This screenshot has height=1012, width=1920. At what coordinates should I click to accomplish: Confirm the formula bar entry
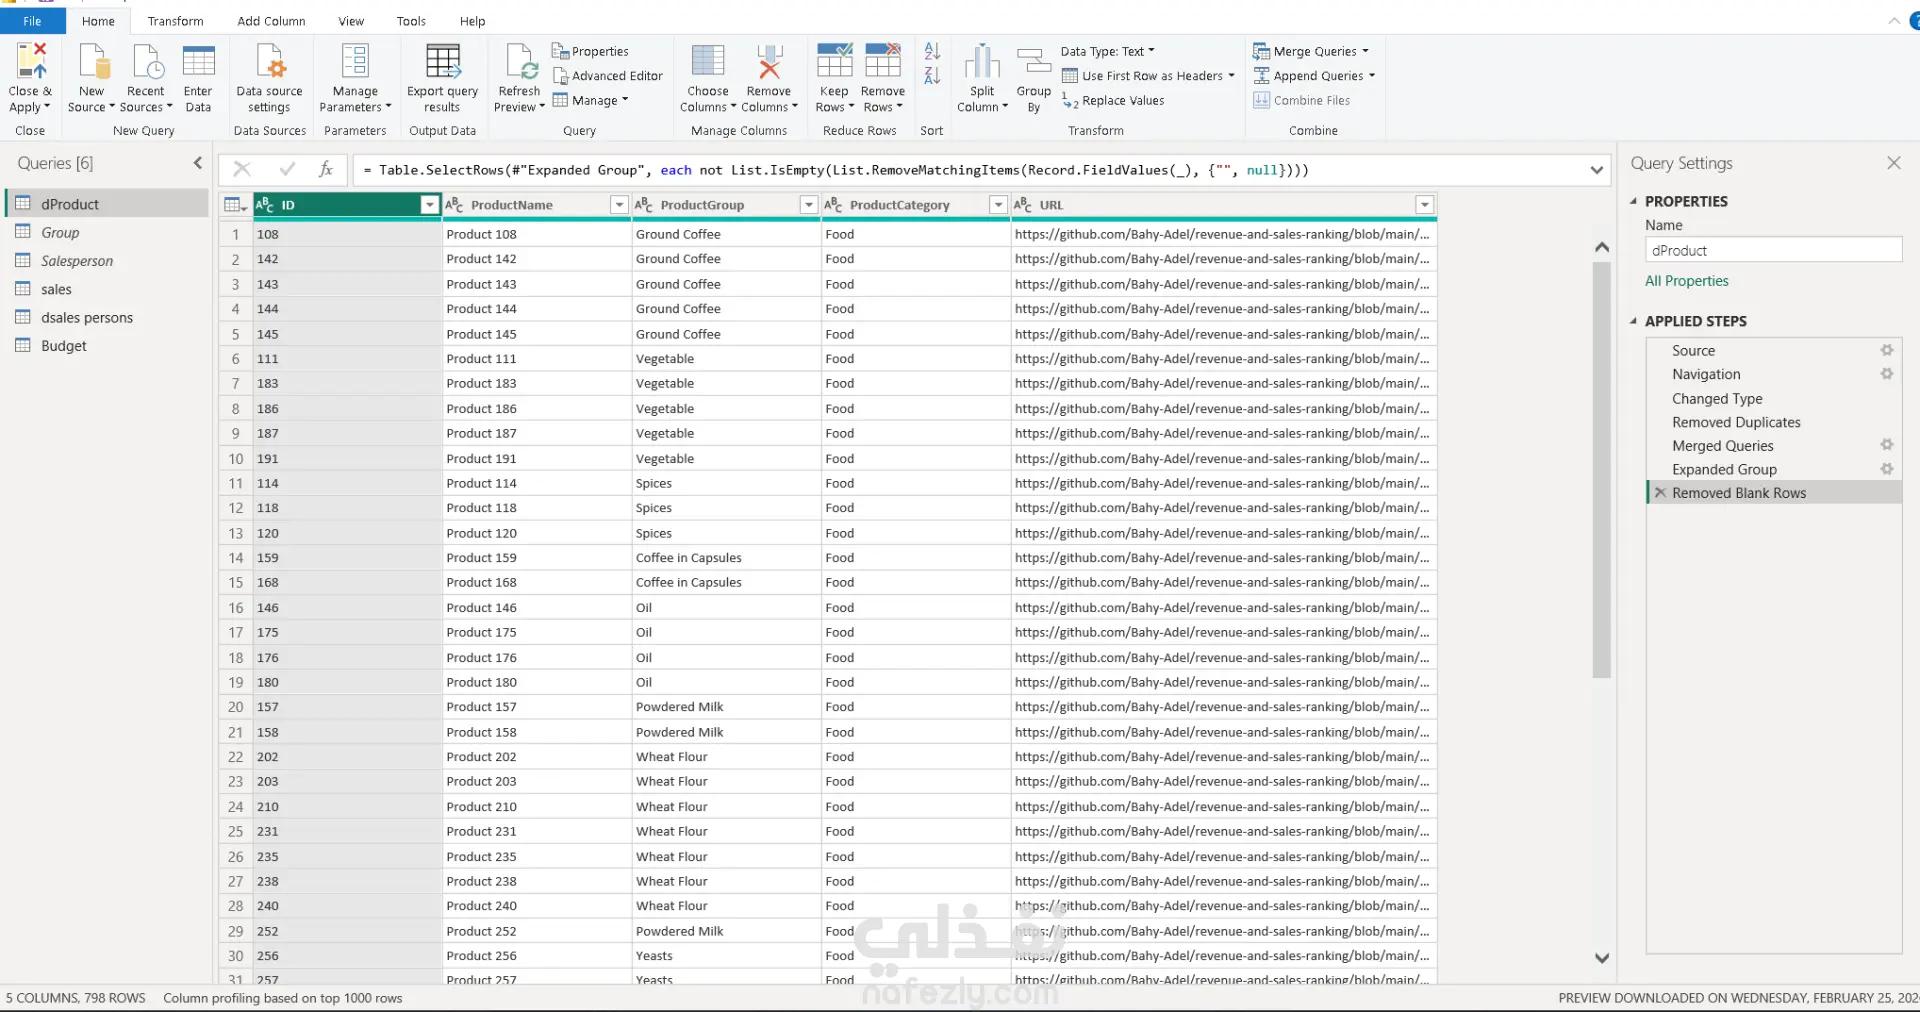point(288,169)
